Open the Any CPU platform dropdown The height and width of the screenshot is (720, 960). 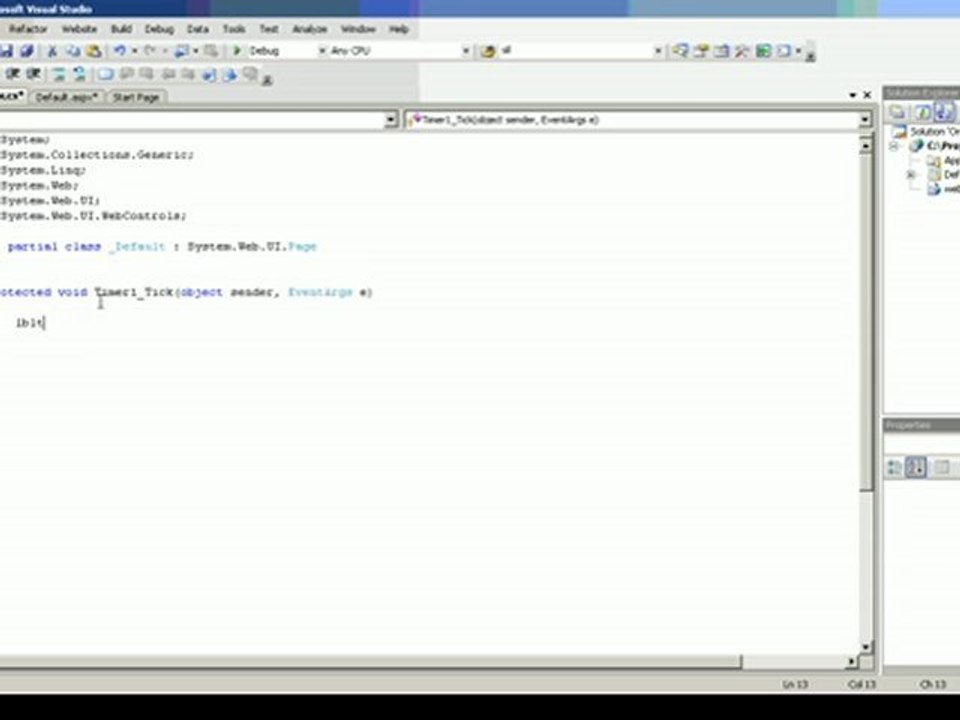(466, 51)
